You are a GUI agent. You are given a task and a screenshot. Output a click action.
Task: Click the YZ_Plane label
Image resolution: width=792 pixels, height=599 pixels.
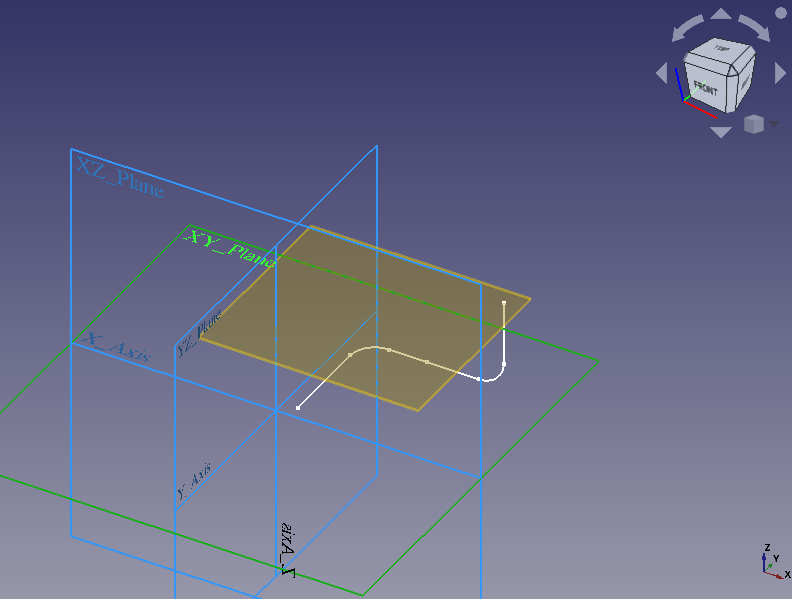point(200,332)
